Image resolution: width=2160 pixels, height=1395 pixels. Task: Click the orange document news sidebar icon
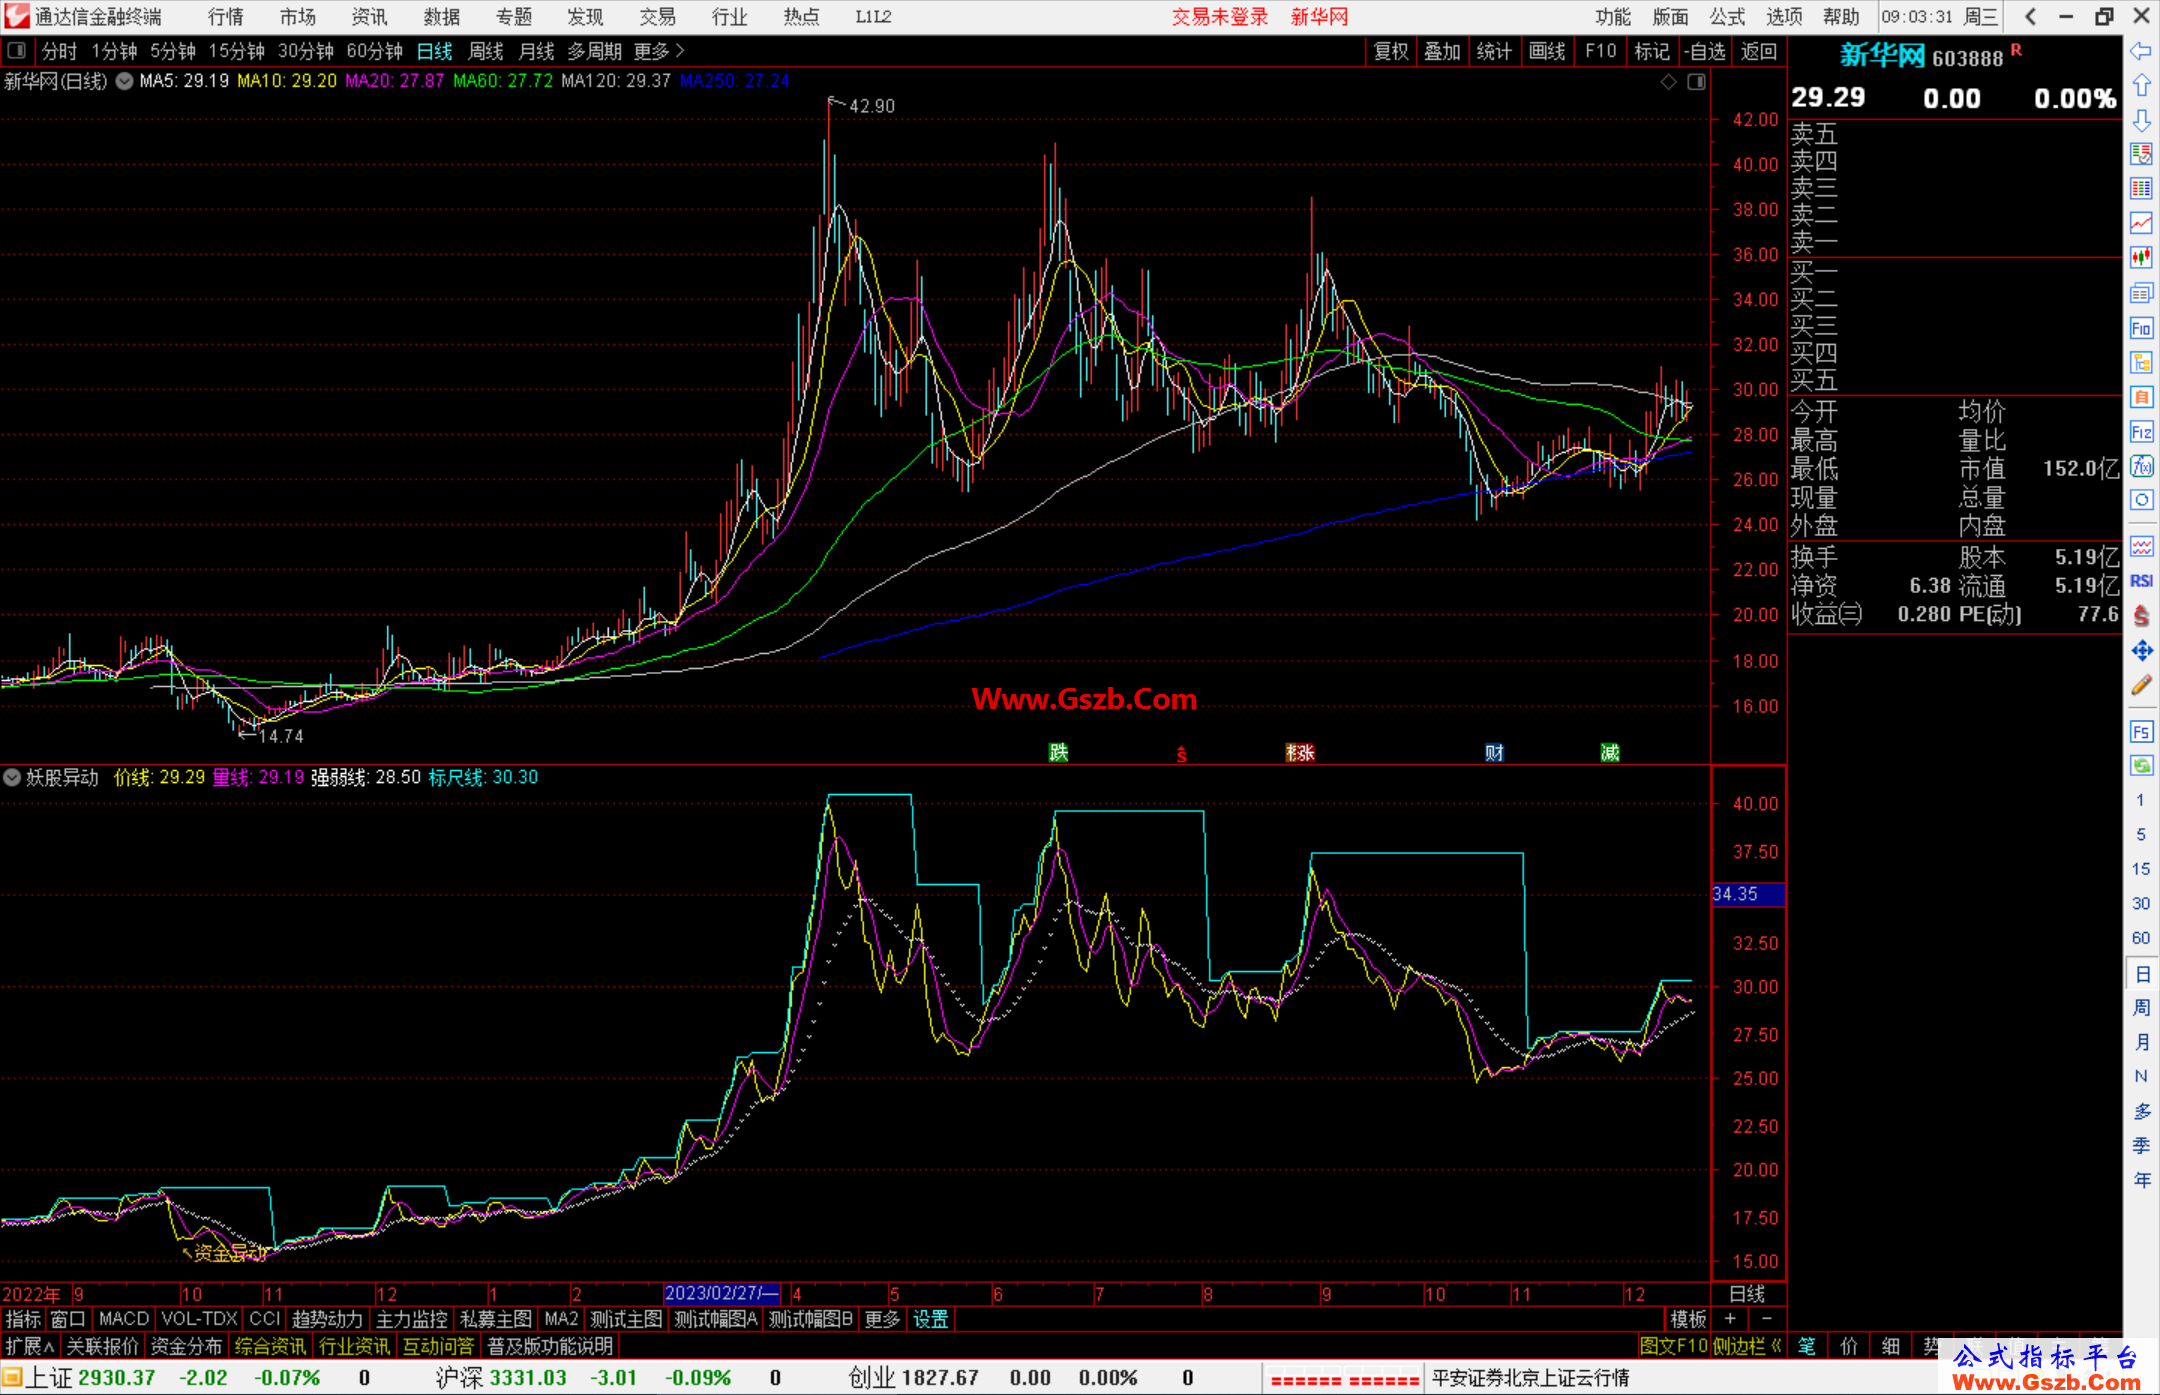[2141, 397]
